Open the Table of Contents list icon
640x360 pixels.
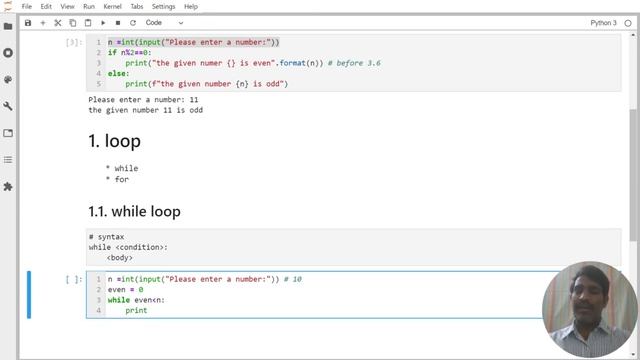[8, 160]
